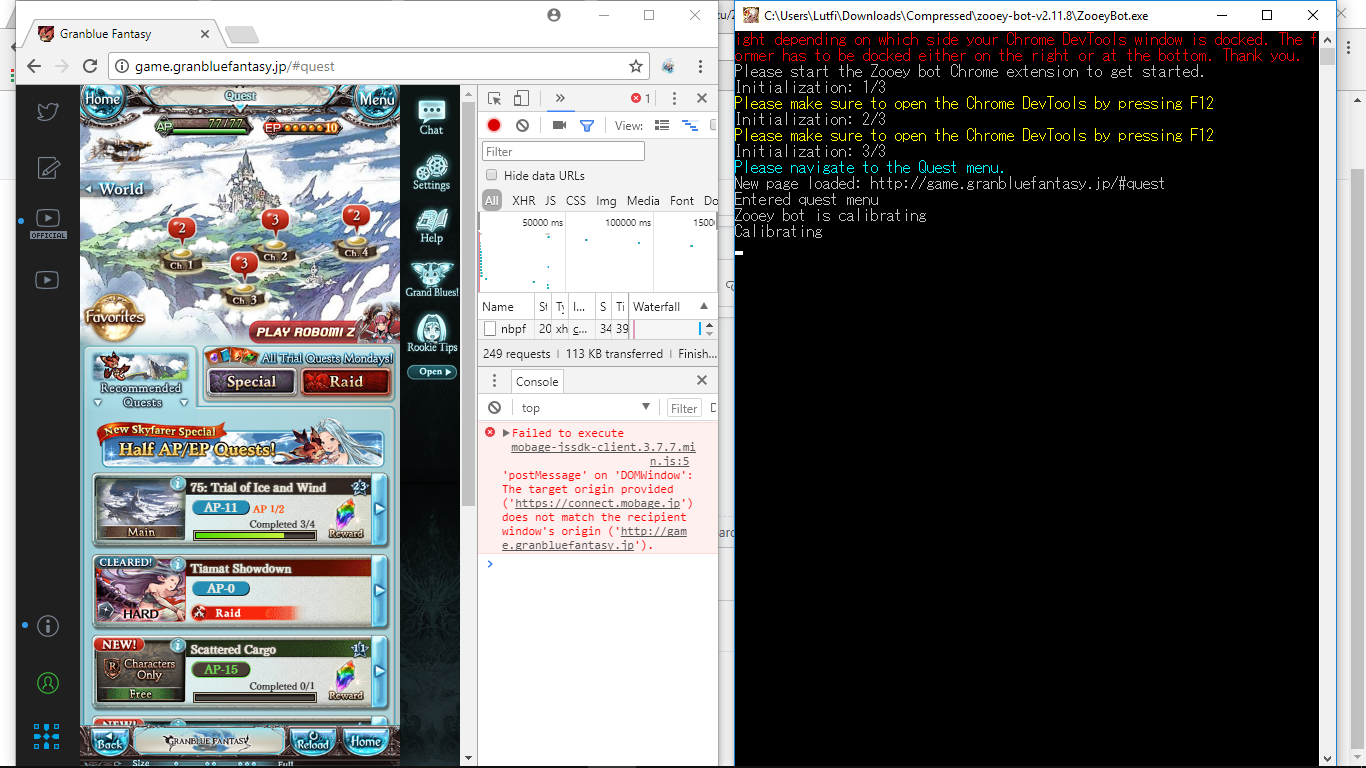Expand the postMessage error entry in Console

click(x=505, y=431)
